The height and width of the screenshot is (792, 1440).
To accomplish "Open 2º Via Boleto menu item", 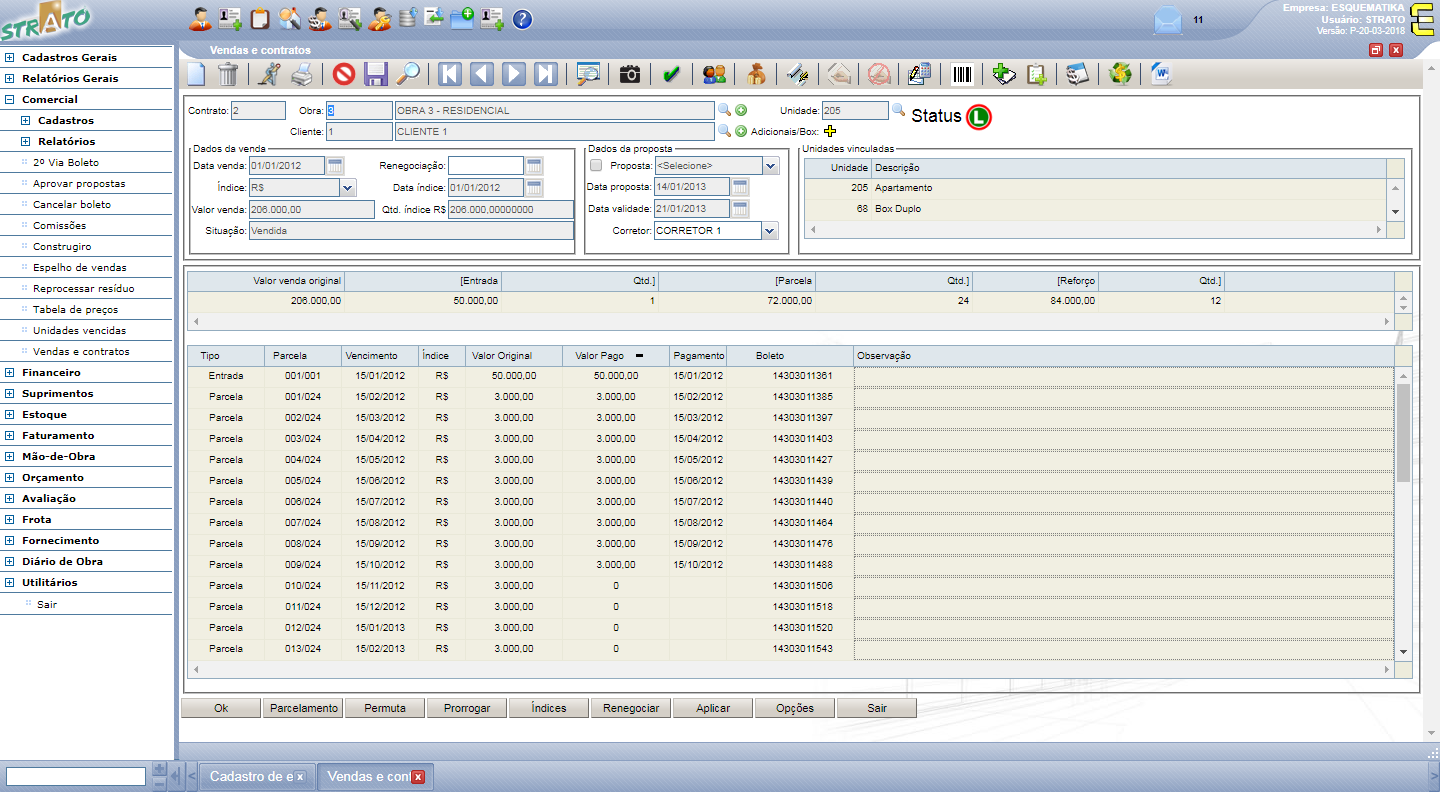I will (x=66, y=162).
